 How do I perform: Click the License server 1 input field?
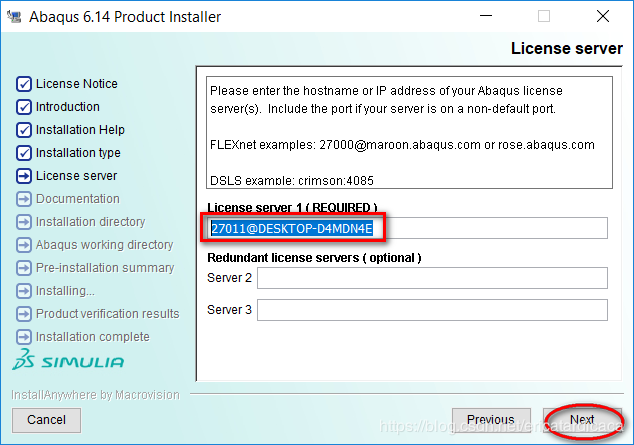[x=407, y=228]
